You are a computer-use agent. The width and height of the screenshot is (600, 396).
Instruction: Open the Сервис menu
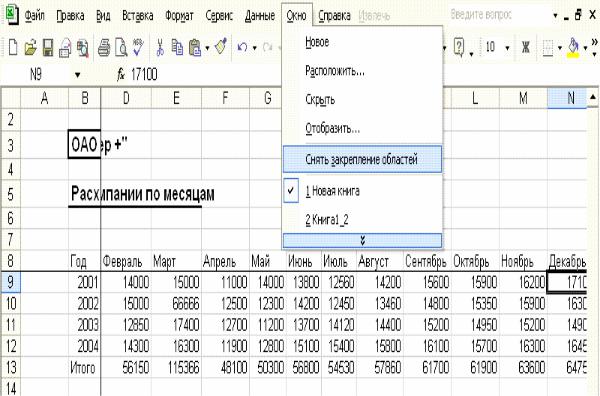[219, 16]
